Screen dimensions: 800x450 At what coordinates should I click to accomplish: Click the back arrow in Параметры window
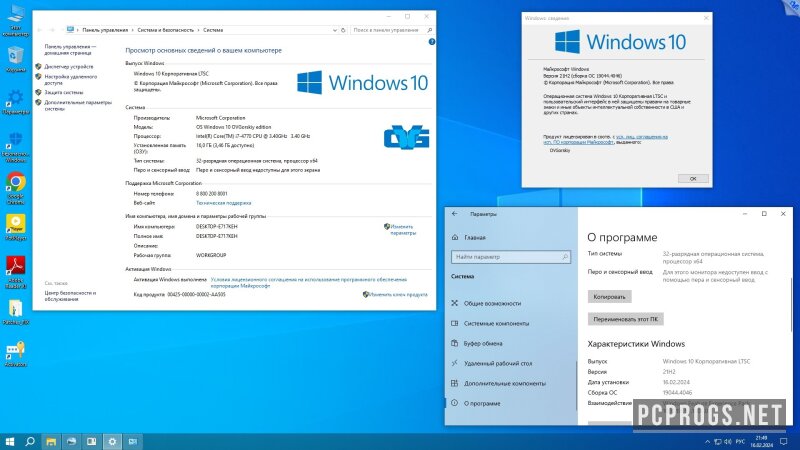(x=455, y=214)
